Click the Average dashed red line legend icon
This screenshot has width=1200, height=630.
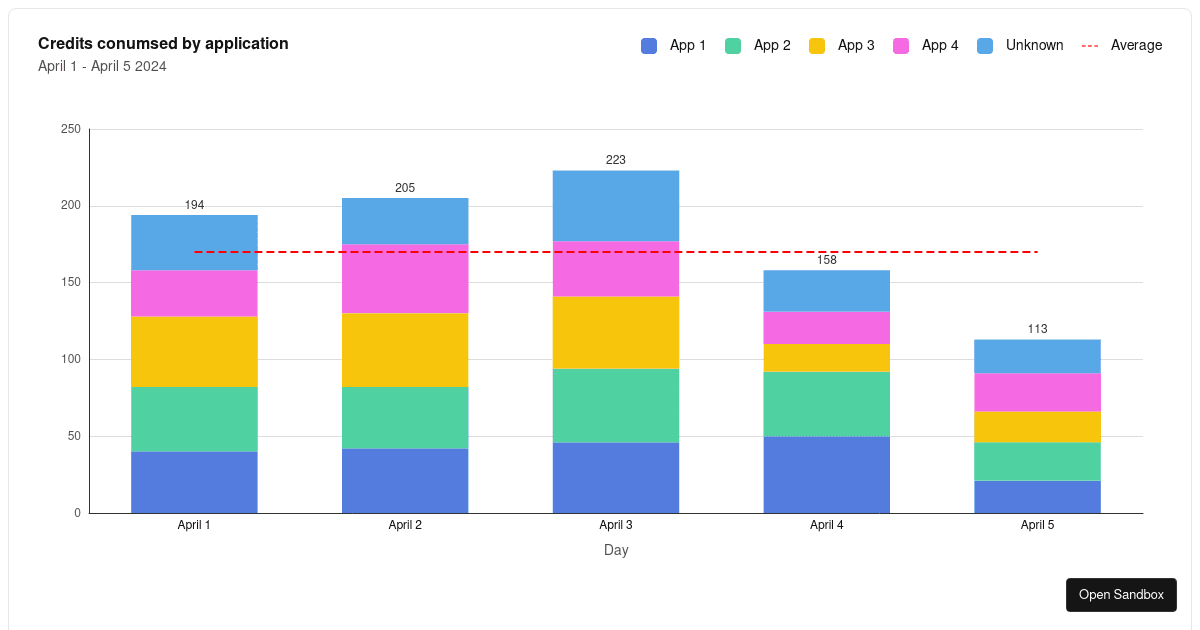(1091, 45)
